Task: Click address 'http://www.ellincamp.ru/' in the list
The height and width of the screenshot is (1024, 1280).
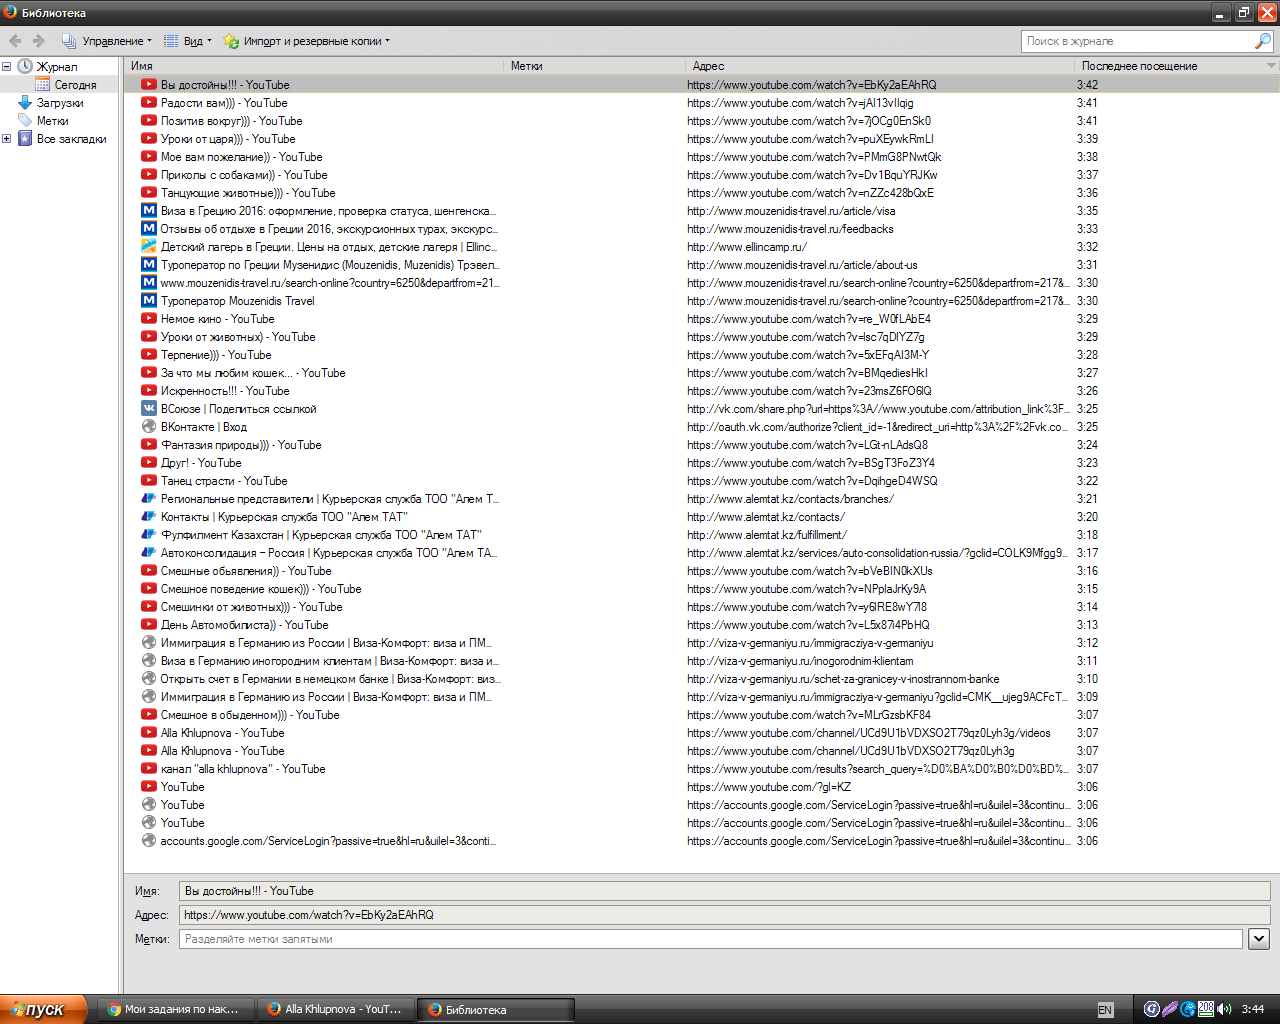Action: click(747, 247)
